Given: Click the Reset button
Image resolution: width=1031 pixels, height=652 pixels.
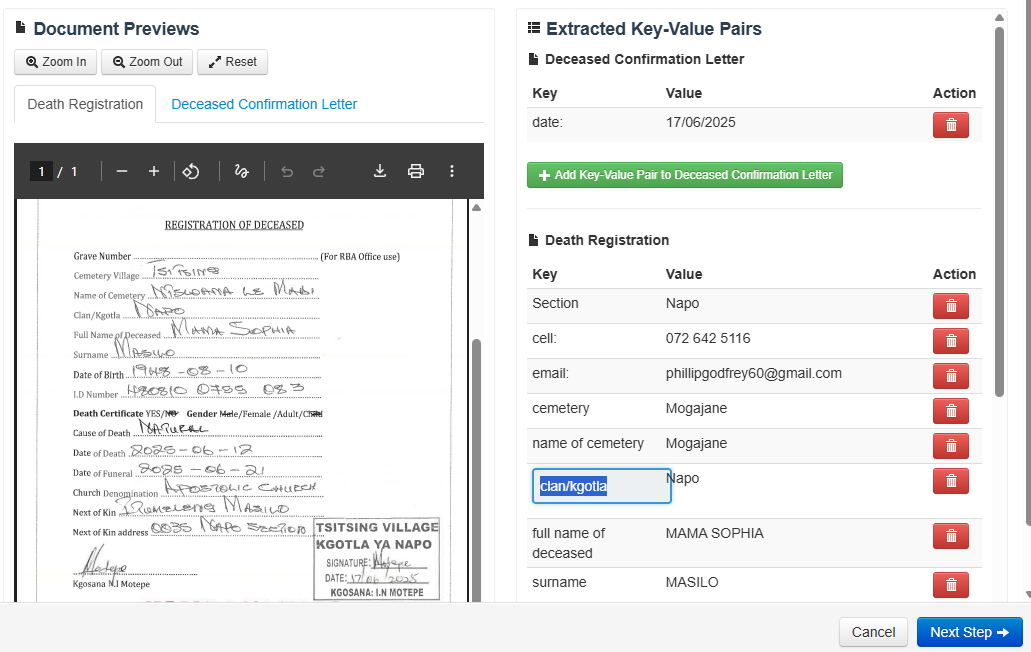Looking at the screenshot, I should pos(232,62).
